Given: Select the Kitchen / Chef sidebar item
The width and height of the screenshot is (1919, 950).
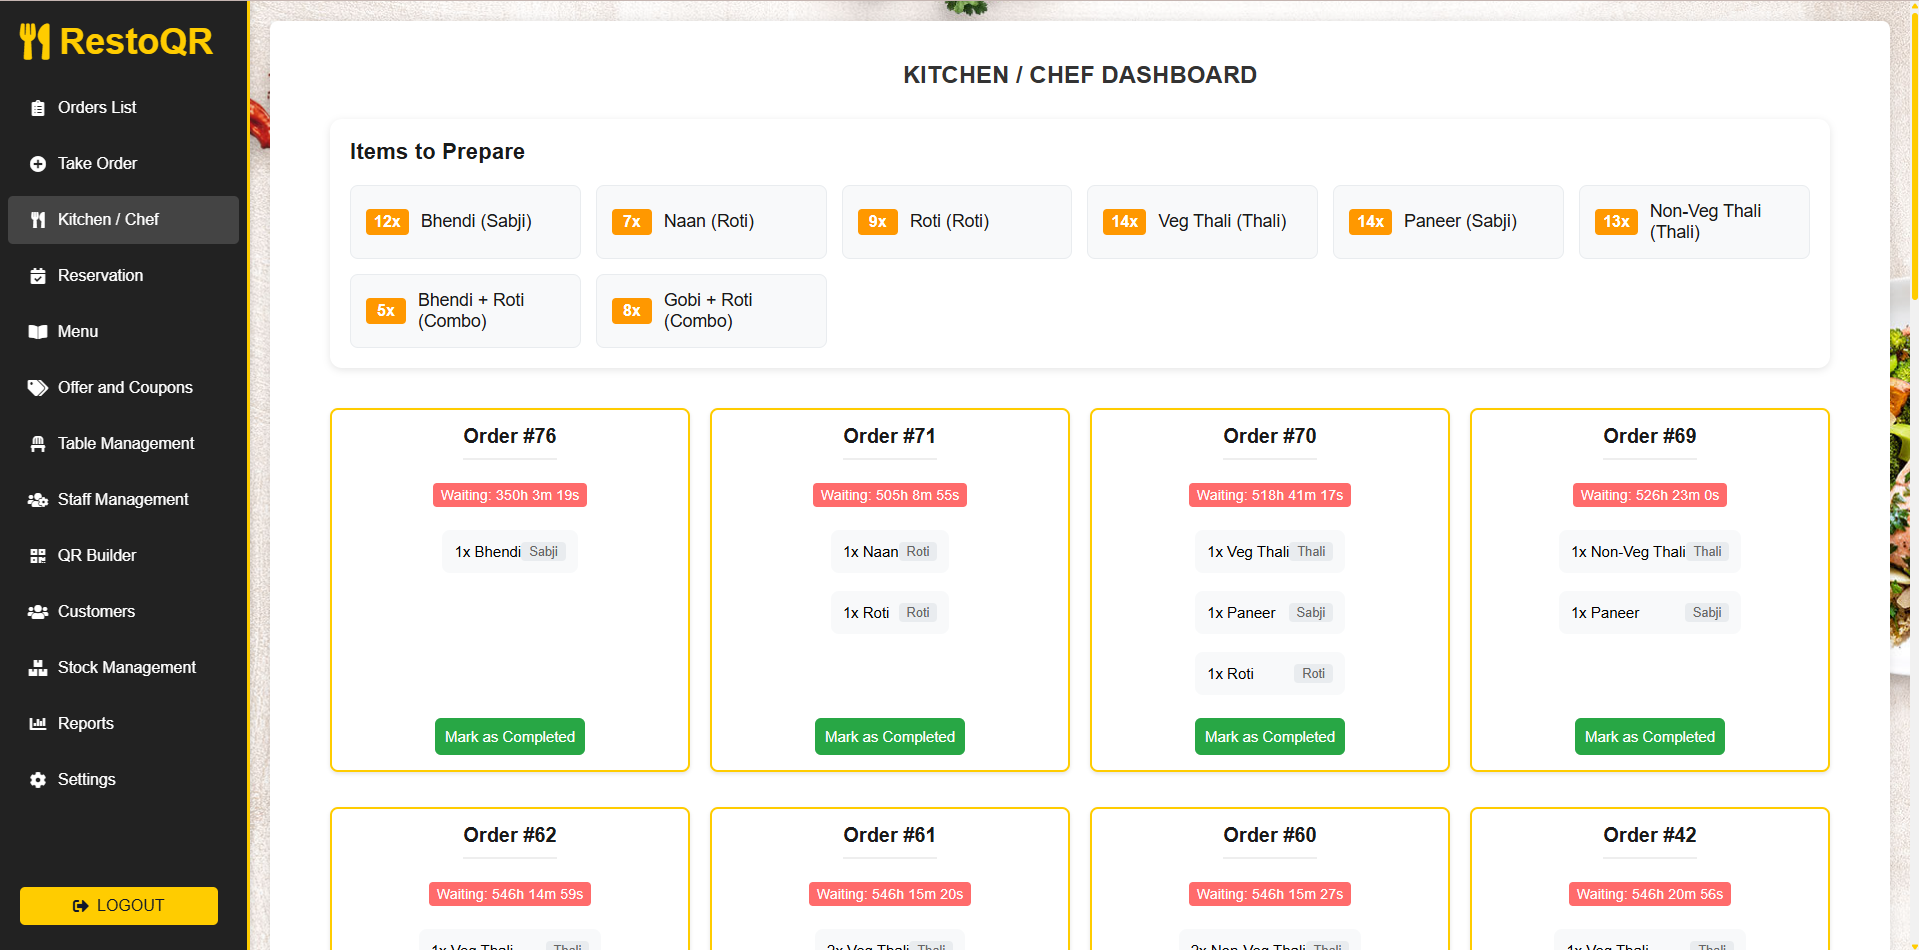Looking at the screenshot, I should point(108,220).
